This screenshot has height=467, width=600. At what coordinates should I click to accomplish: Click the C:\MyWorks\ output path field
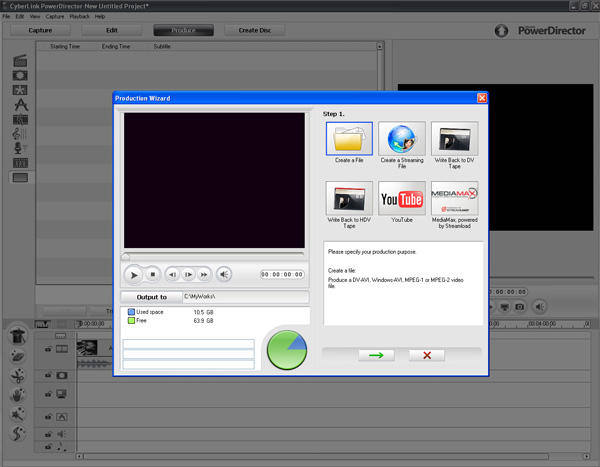tap(246, 297)
